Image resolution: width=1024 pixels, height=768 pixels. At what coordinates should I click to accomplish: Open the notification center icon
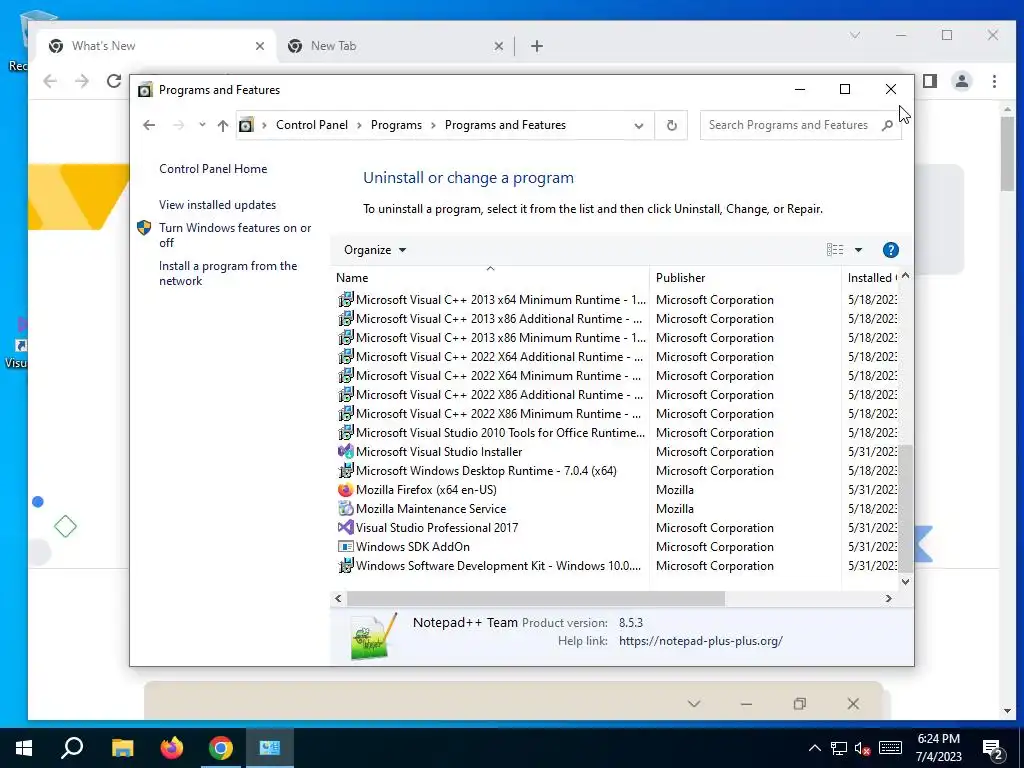click(993, 749)
